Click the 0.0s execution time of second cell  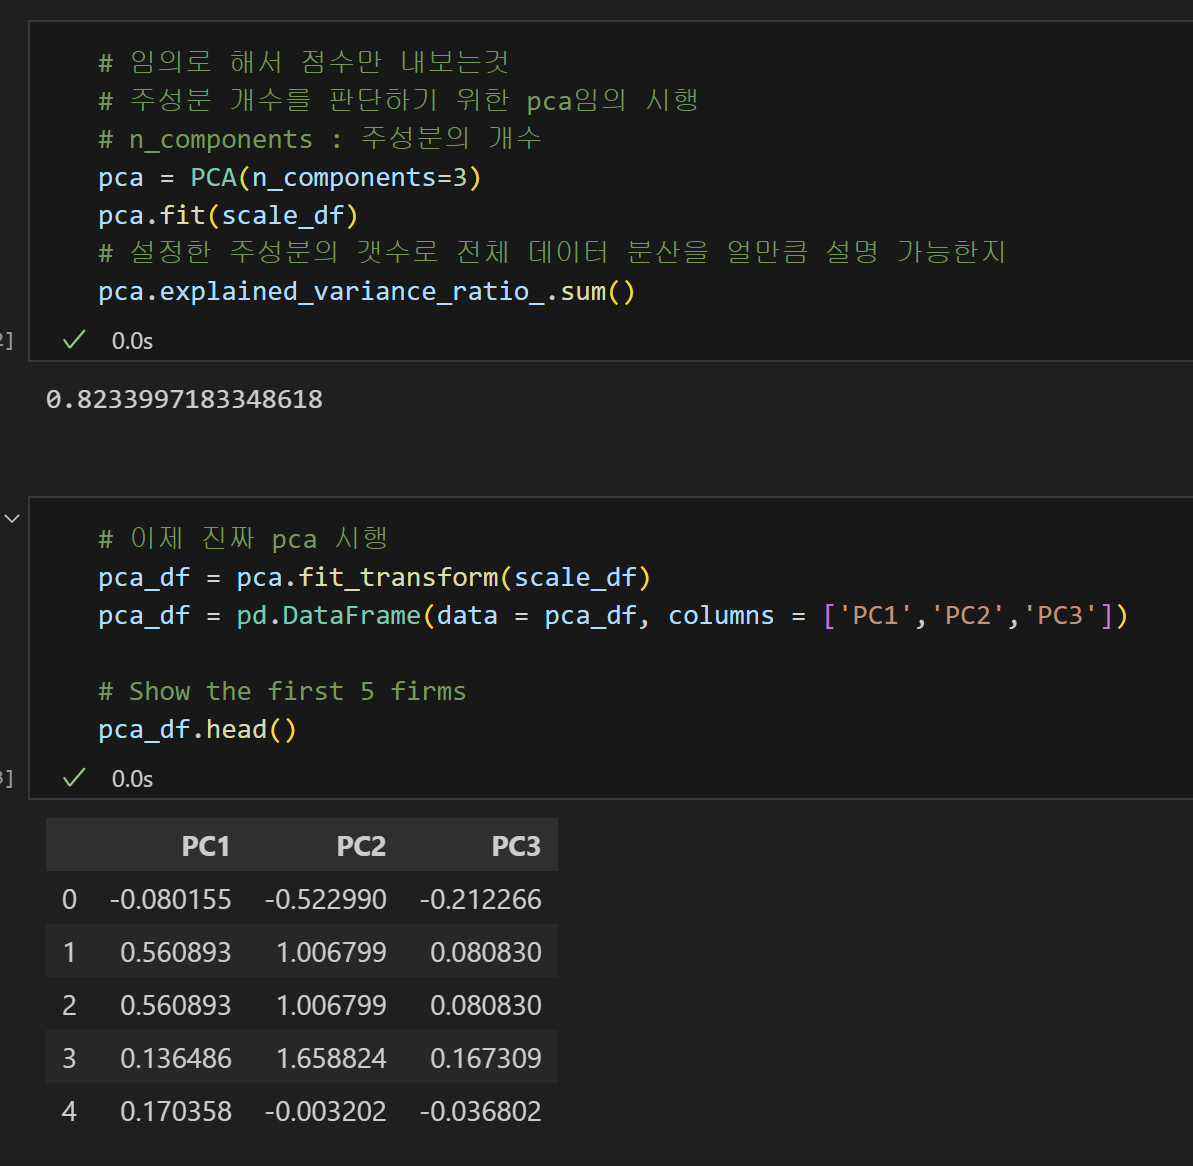(132, 779)
